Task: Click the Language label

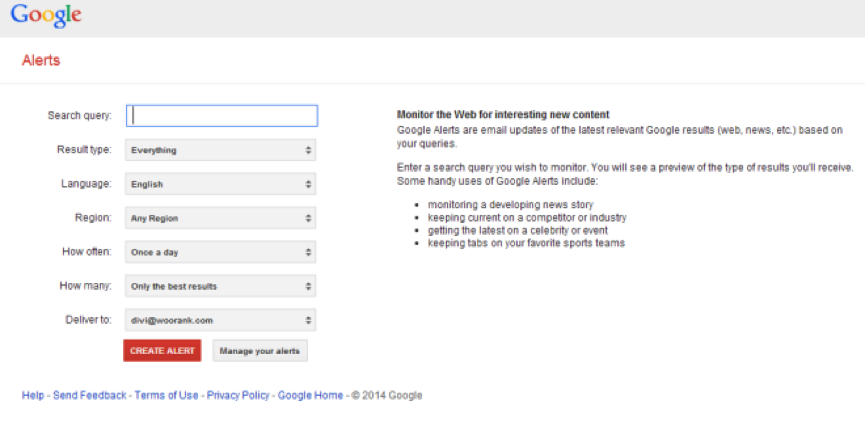Action: [86, 184]
